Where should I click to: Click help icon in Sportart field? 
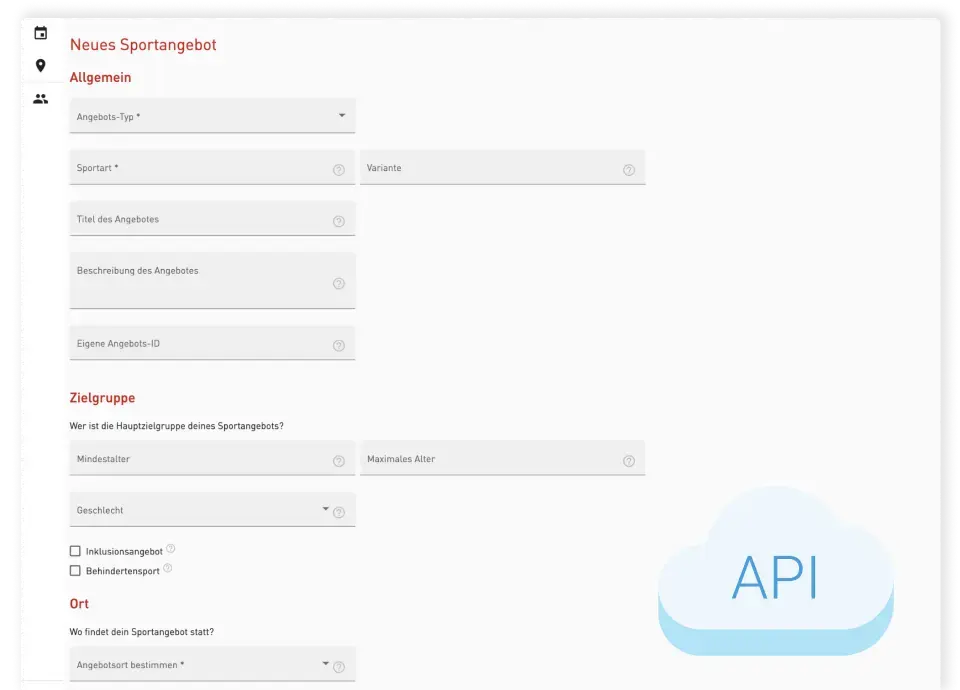click(x=339, y=170)
